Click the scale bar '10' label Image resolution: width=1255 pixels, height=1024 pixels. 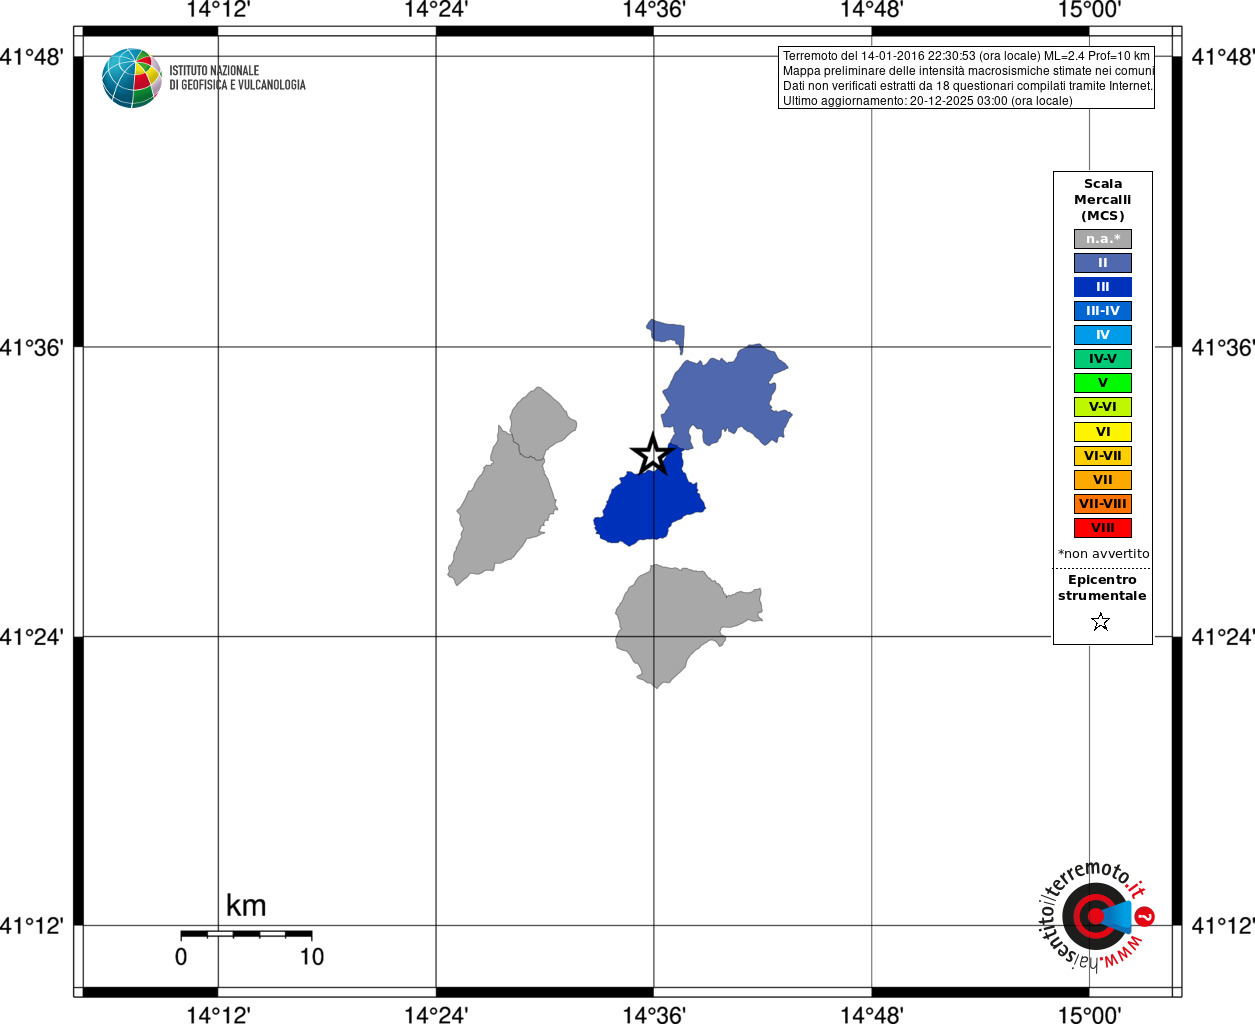pyautogui.click(x=312, y=957)
